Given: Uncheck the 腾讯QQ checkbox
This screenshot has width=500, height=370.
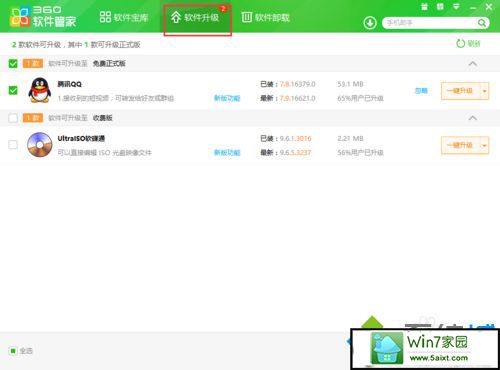Looking at the screenshot, I should coord(13,90).
